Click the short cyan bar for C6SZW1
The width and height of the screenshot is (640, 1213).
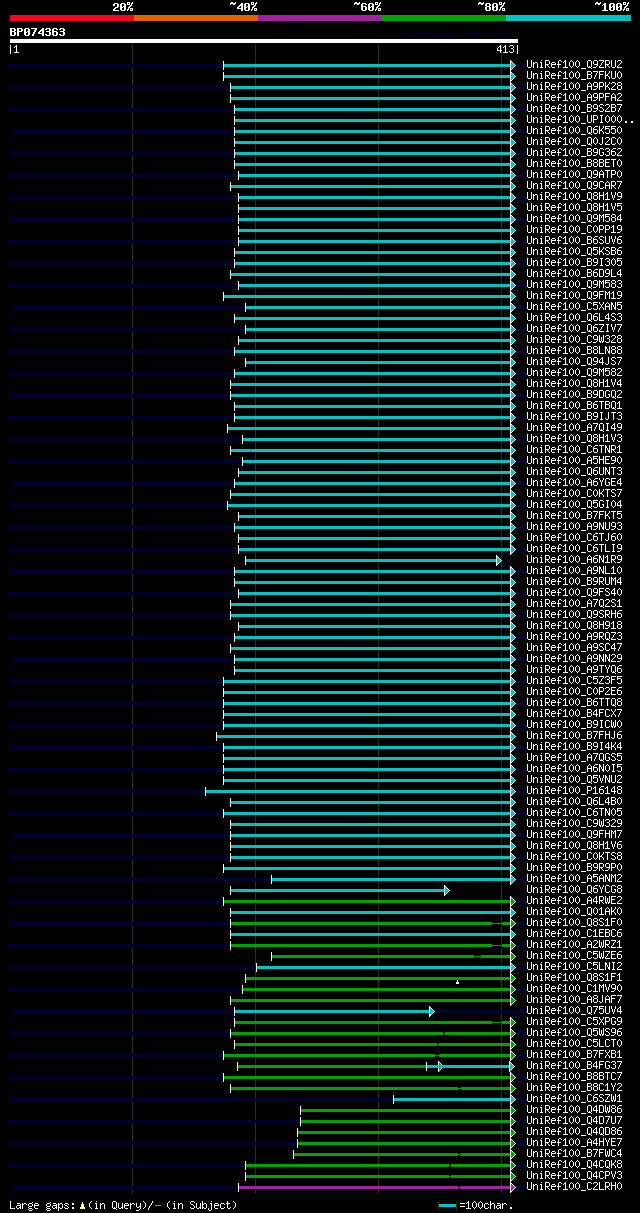click(454, 1099)
